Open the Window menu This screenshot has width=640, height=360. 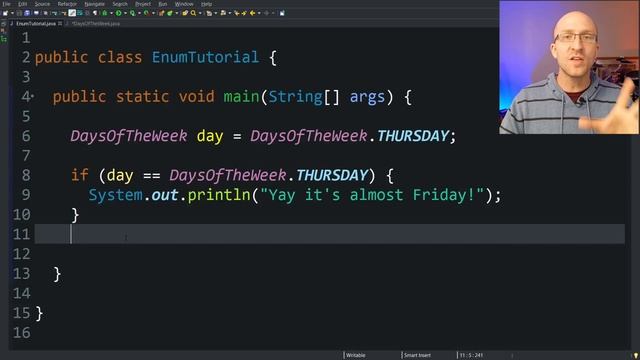click(x=184, y=4)
